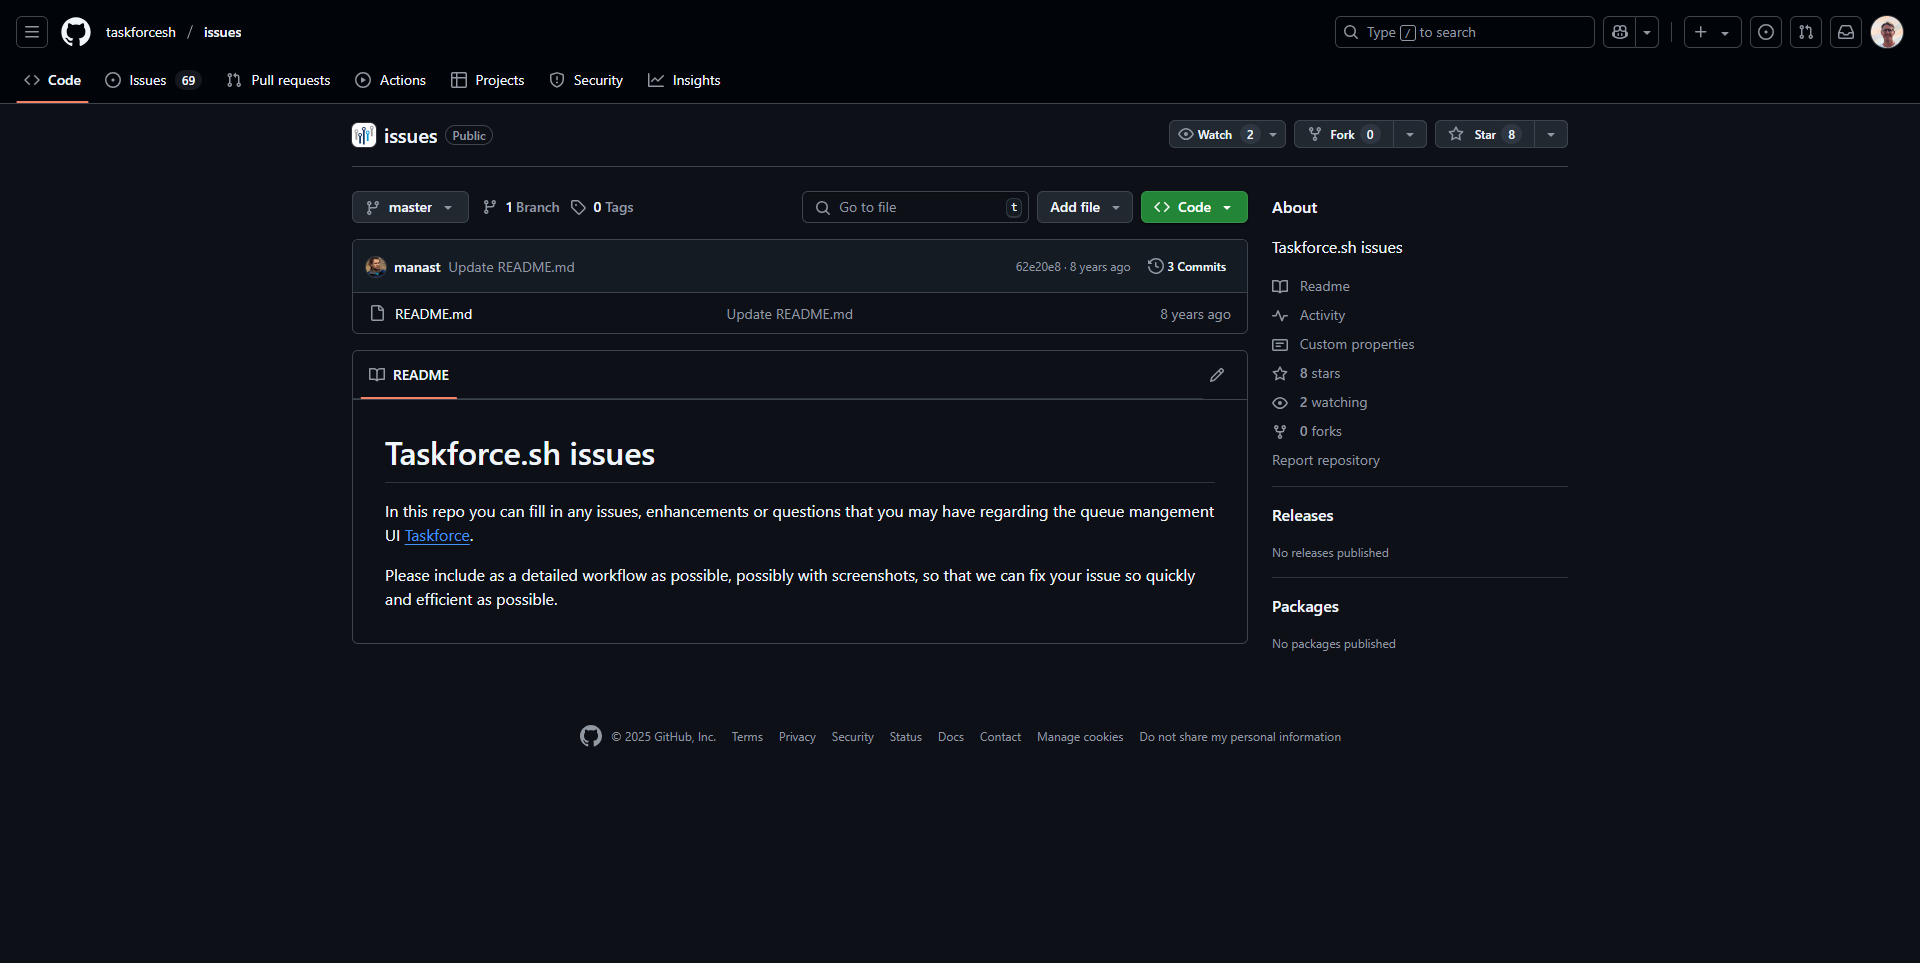Open the issues shortcut icon in header
Image resolution: width=1920 pixels, height=963 pixels.
pos(1766,32)
